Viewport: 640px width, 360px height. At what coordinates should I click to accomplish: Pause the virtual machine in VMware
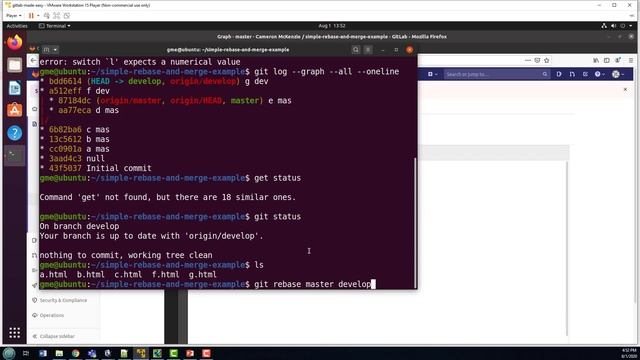pyautogui.click(x=31, y=16)
